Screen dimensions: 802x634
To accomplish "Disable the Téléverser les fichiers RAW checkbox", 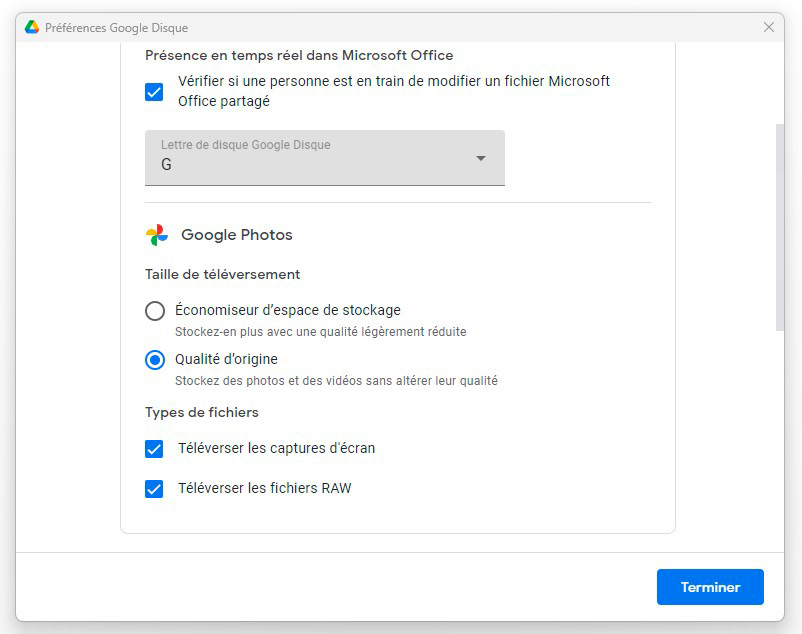I will pos(154,489).
